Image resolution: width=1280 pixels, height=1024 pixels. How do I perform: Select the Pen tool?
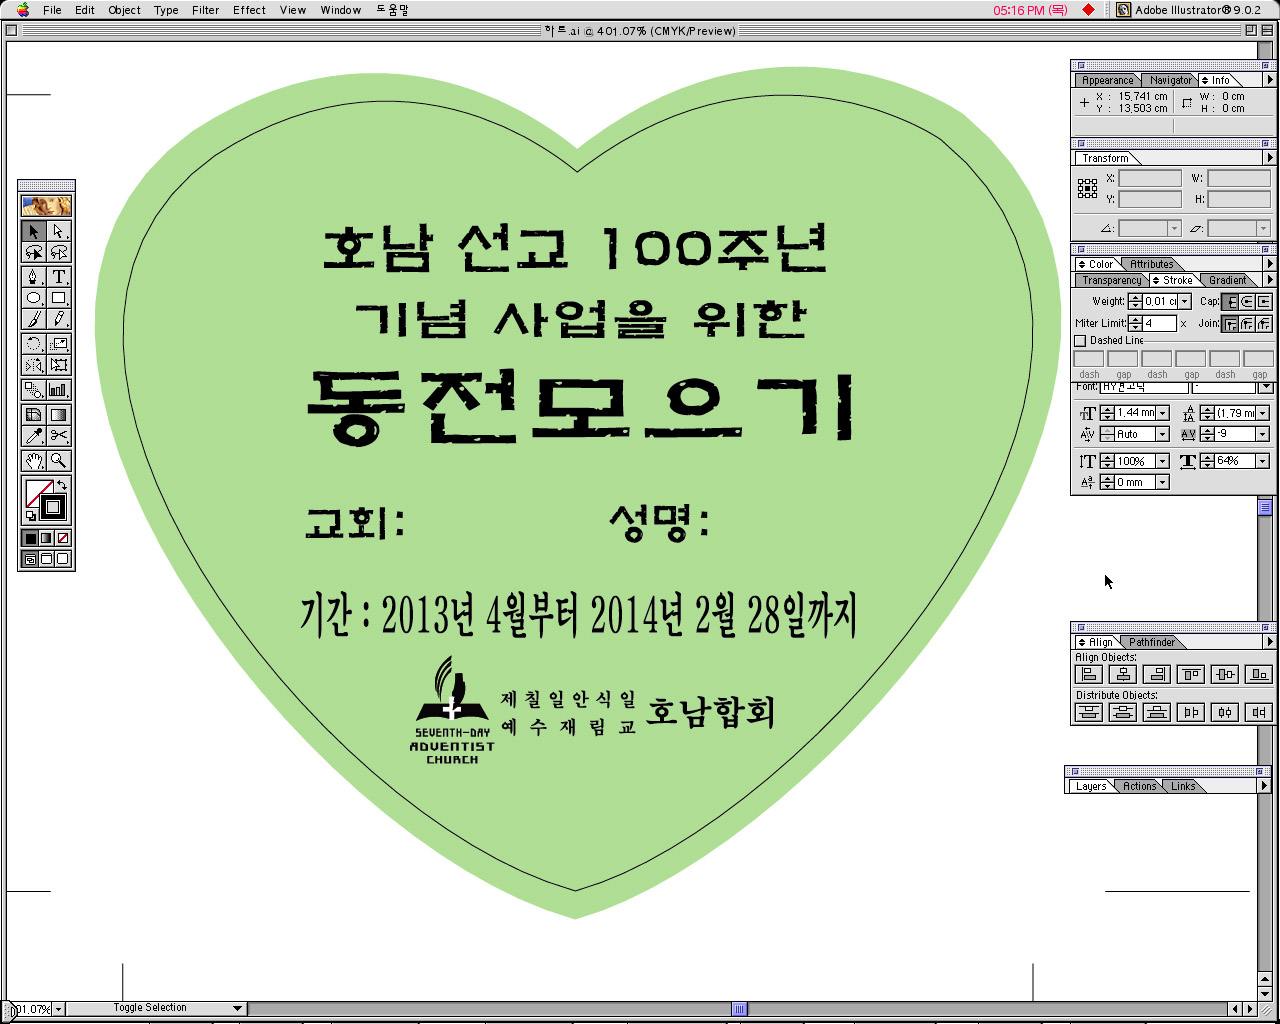pos(33,277)
